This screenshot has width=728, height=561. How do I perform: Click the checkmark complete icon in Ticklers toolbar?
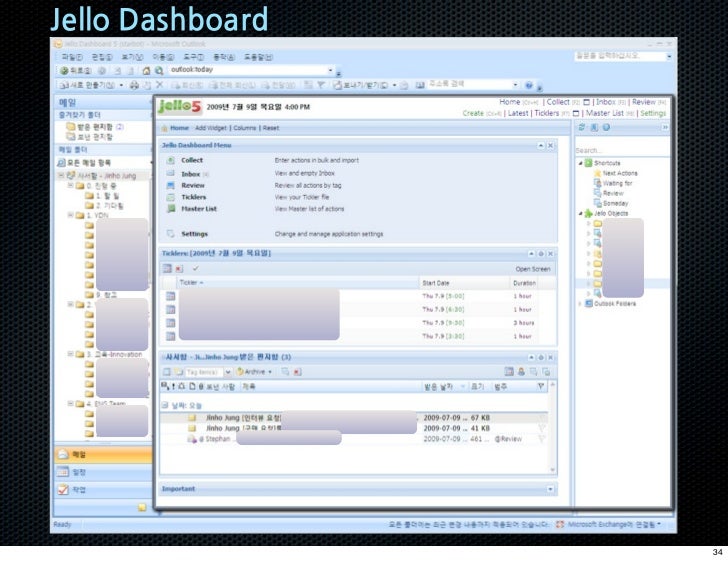click(x=195, y=268)
